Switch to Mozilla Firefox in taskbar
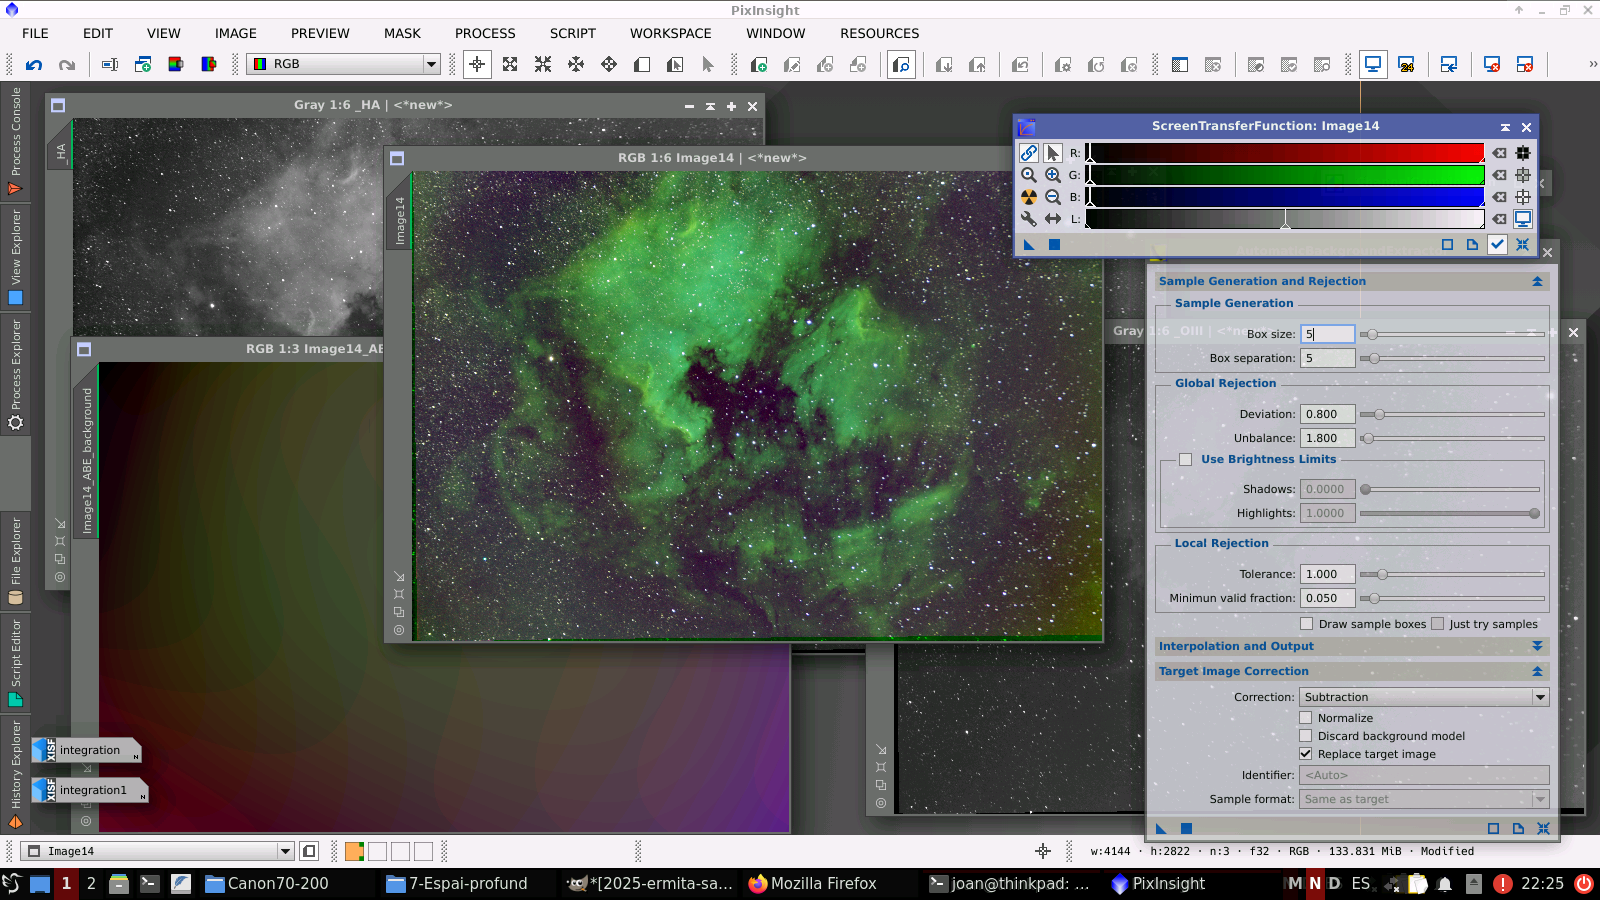 pyautogui.click(x=812, y=883)
